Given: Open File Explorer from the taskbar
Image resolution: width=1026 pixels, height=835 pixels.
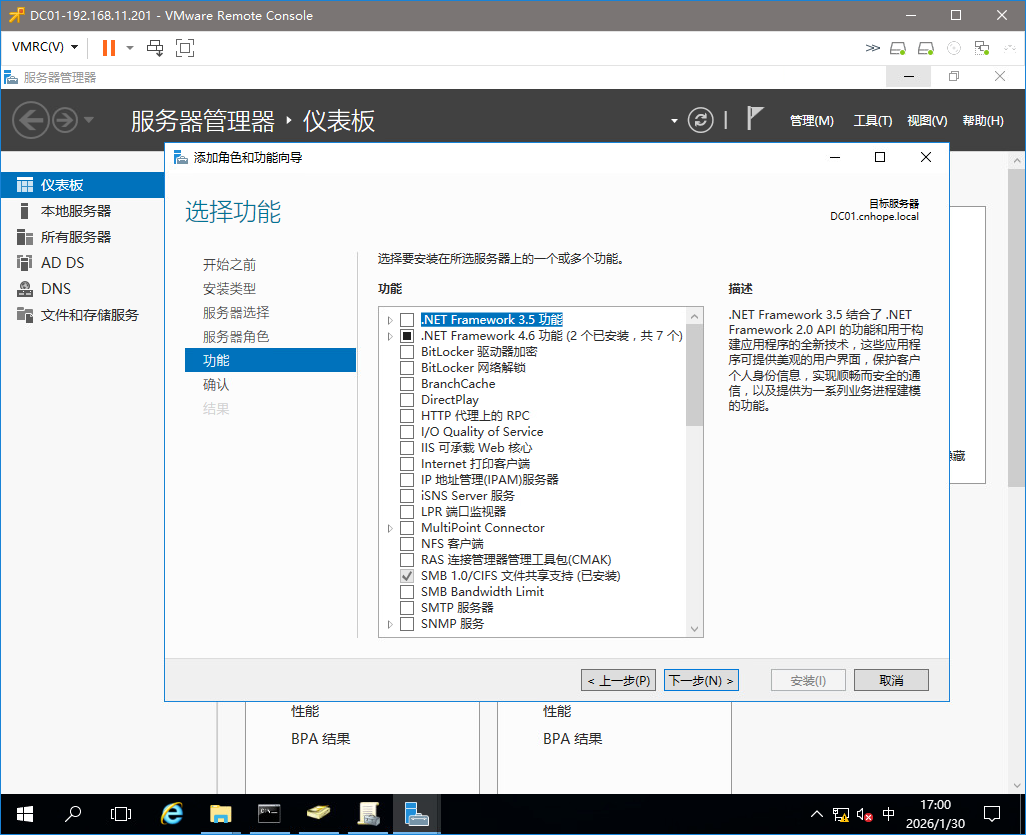Looking at the screenshot, I should click(221, 814).
